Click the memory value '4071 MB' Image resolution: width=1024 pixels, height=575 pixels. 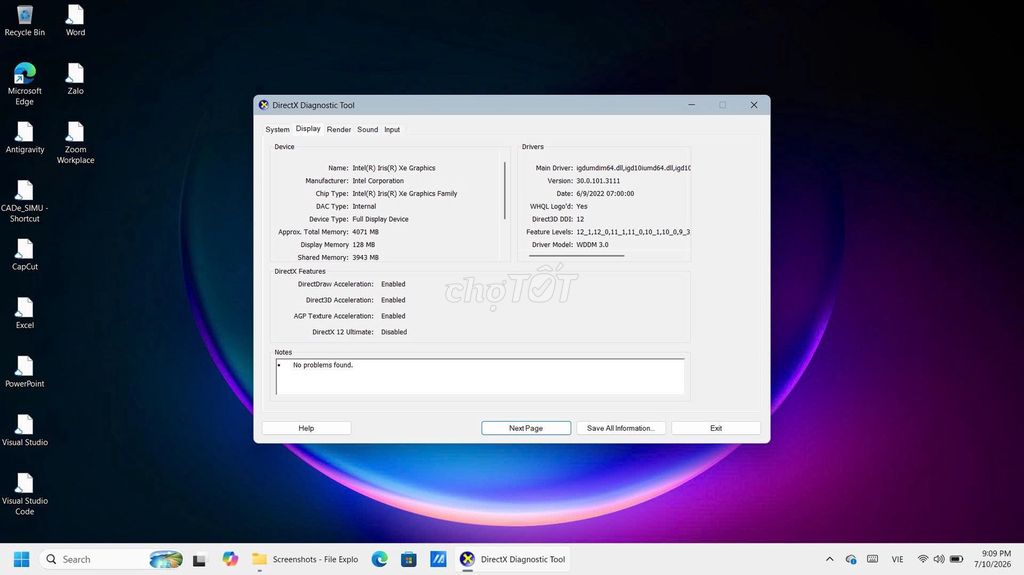pyautogui.click(x=366, y=232)
